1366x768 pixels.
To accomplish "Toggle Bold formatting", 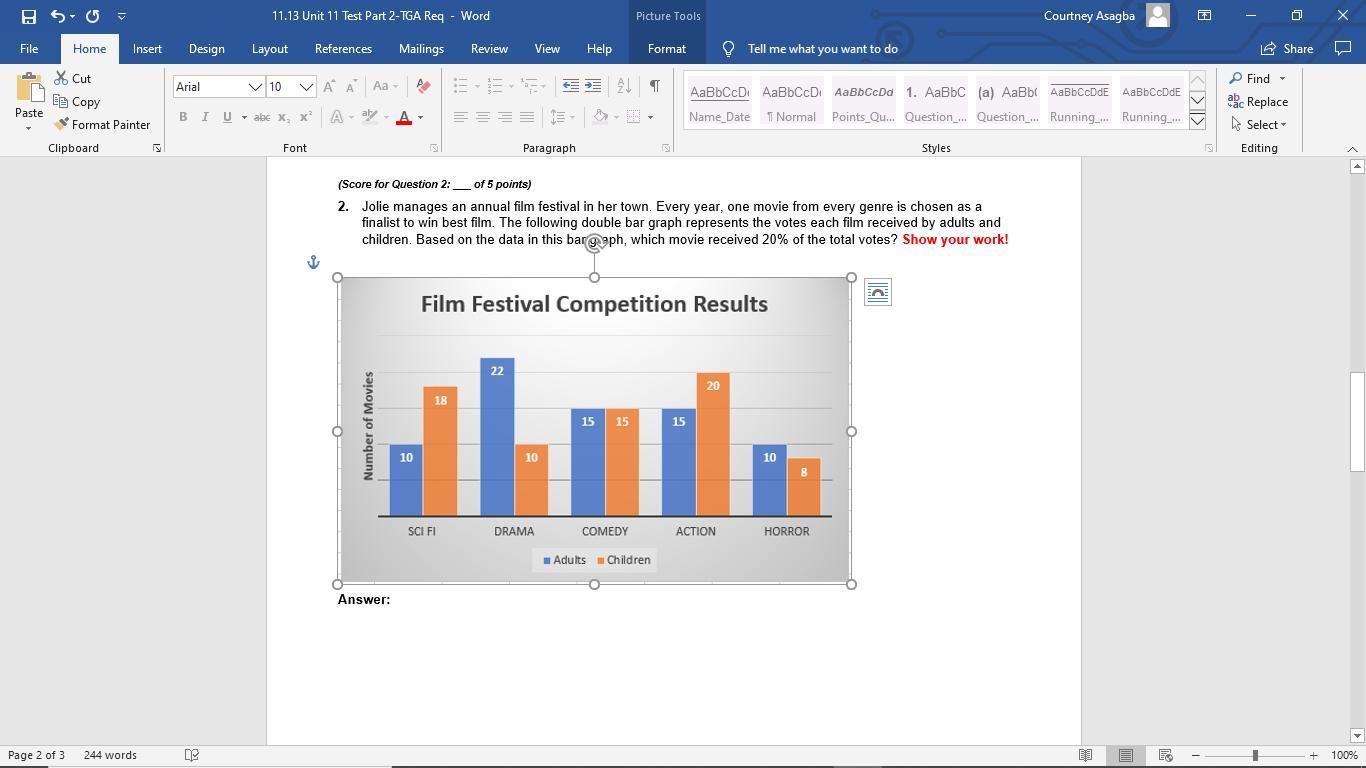I will 183,117.
